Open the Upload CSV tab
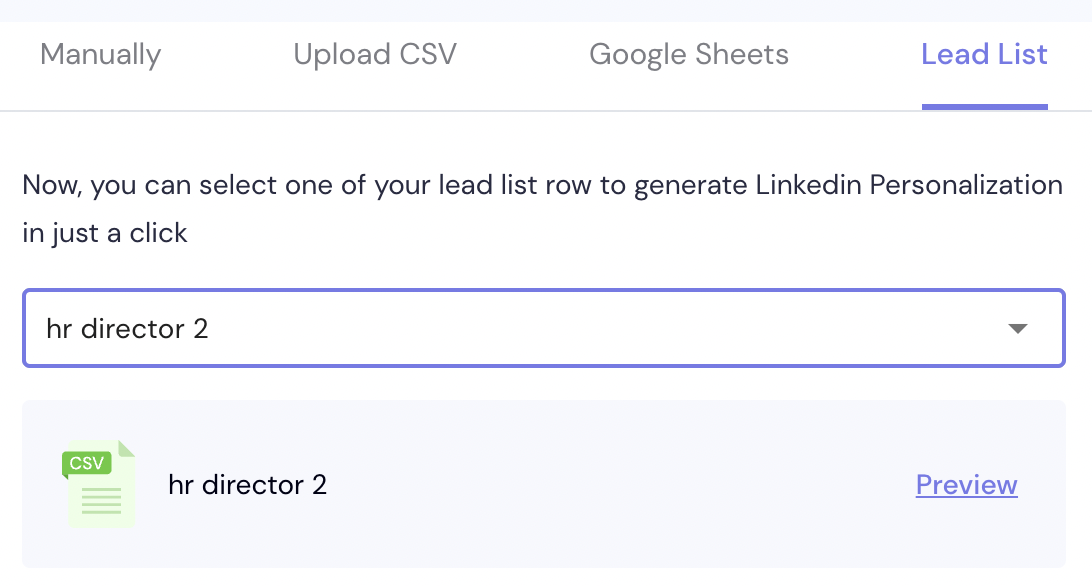The height and width of the screenshot is (586, 1092). [375, 54]
